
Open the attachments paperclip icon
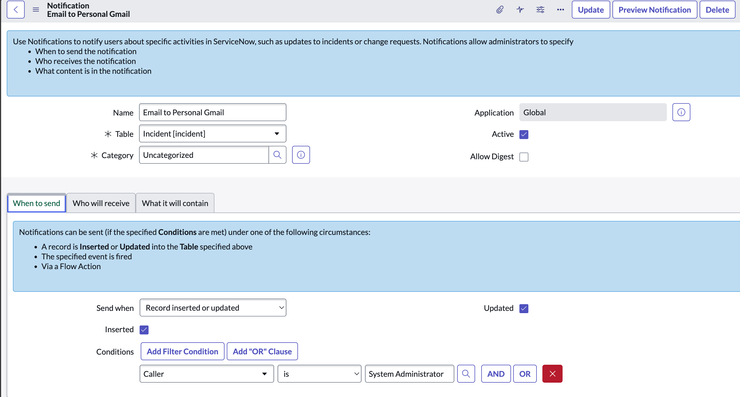[x=500, y=9]
